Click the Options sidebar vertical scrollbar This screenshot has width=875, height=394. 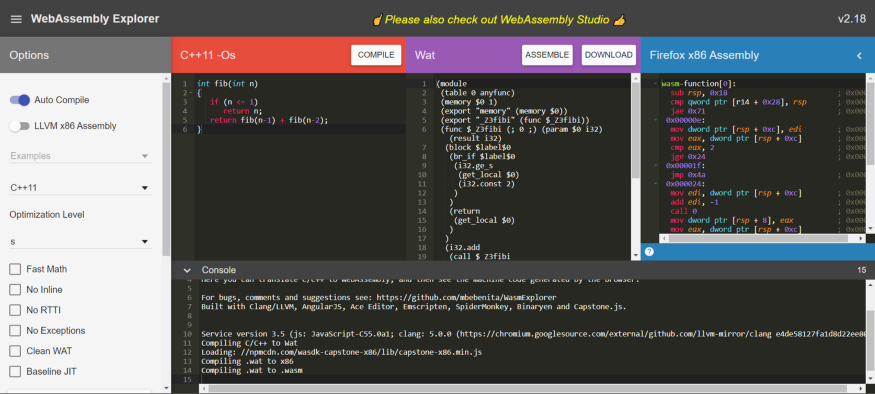click(166, 169)
